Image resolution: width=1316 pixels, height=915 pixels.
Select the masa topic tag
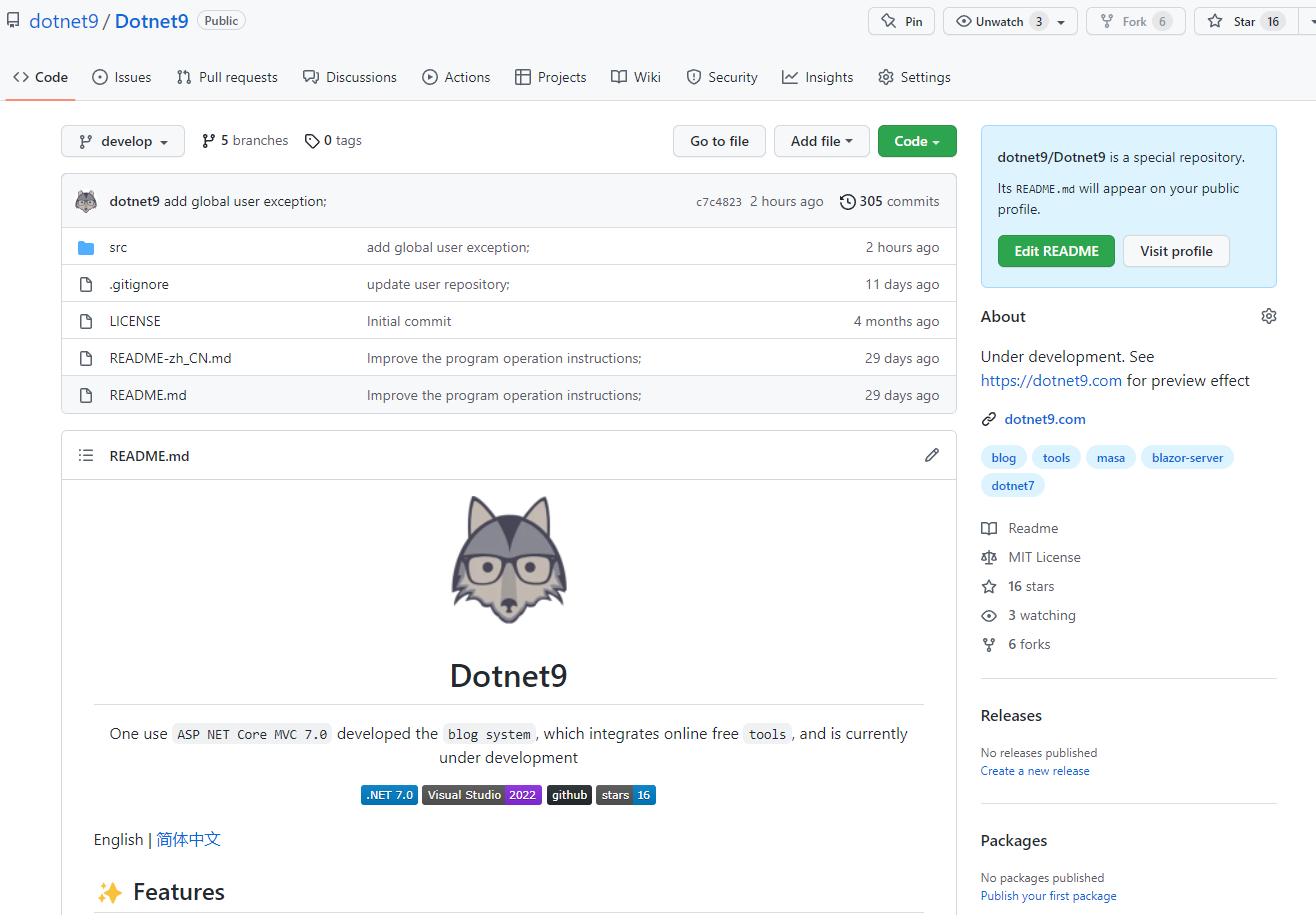[x=1110, y=457]
